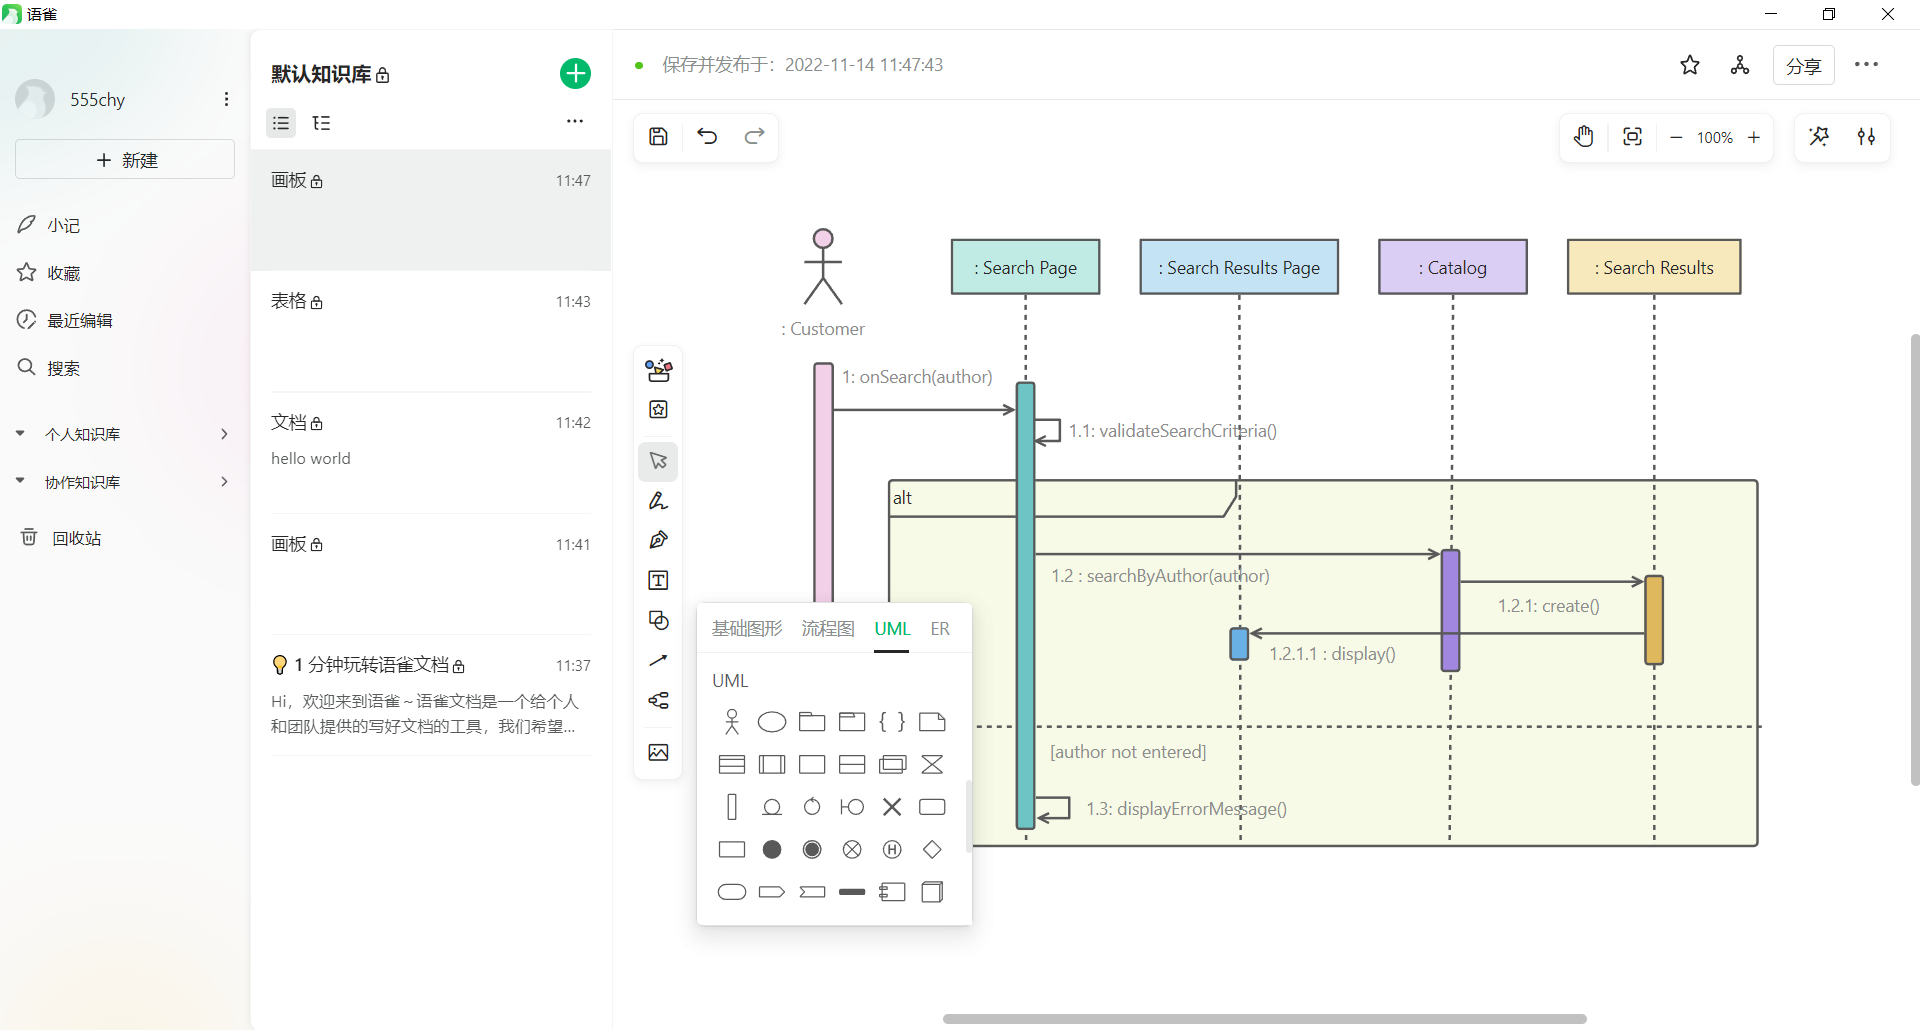Viewport: 1920px width, 1030px height.
Task: Click the magic wand beautify icon
Action: 1819,137
